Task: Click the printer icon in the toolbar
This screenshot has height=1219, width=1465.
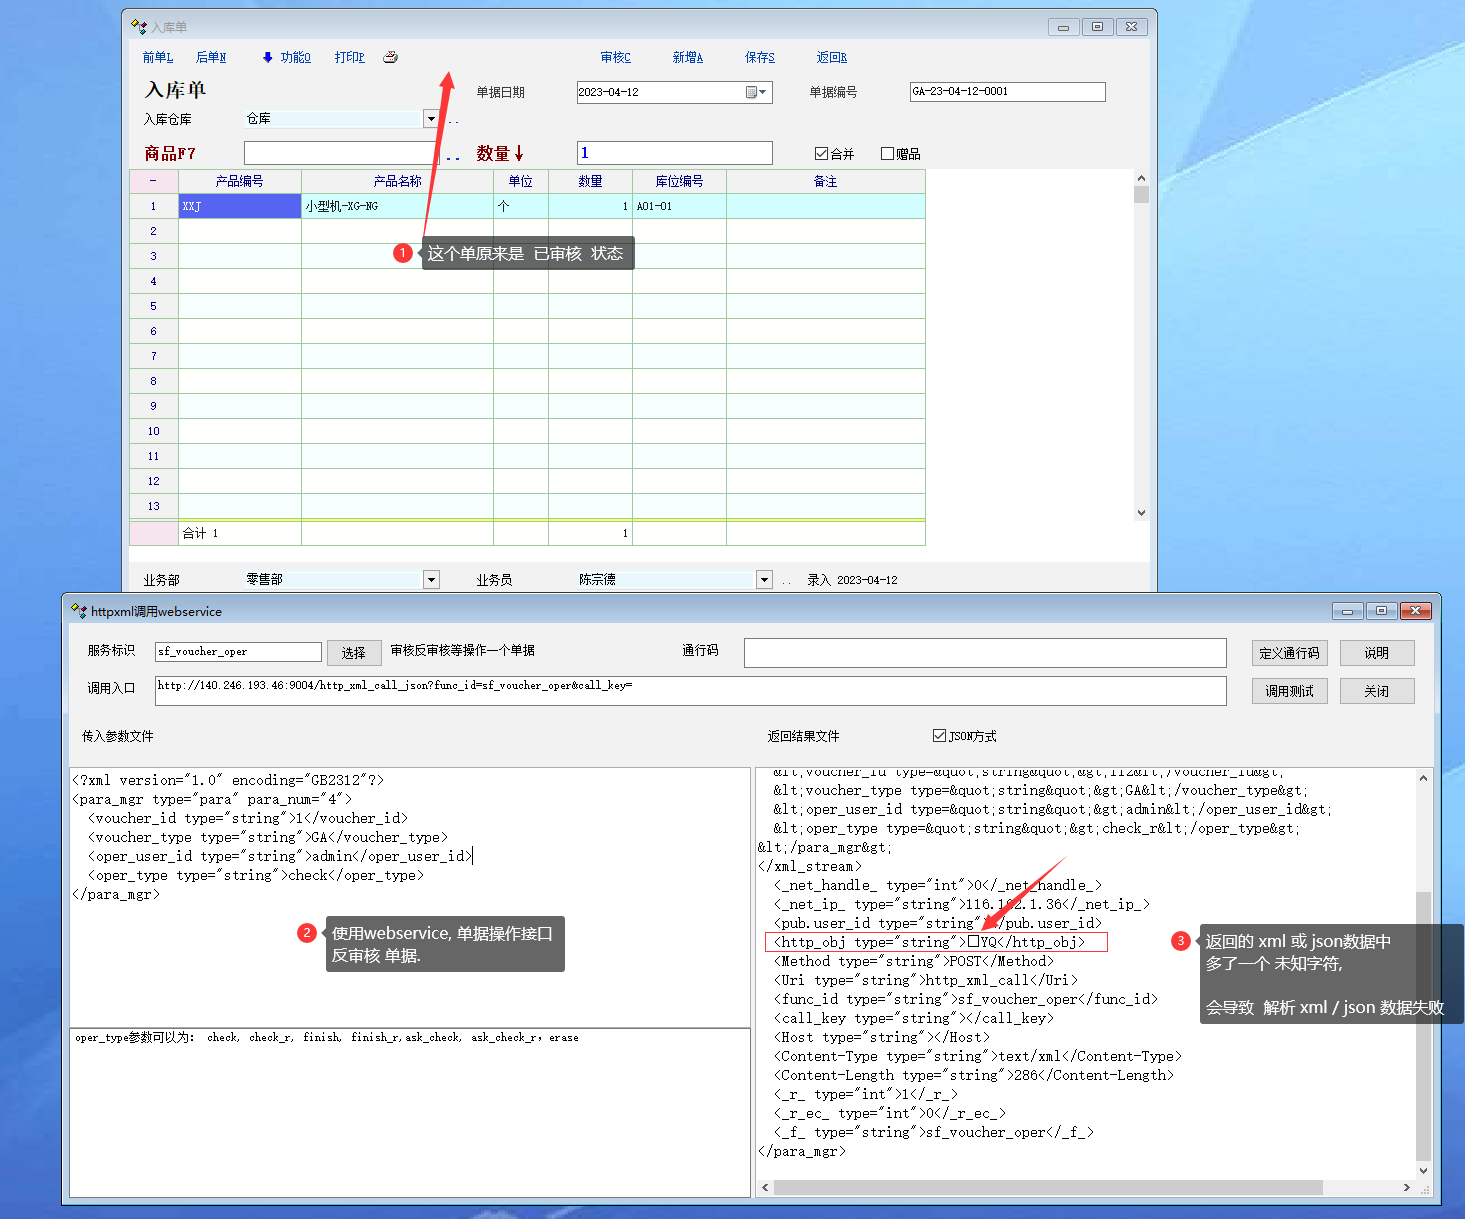Action: point(390,57)
